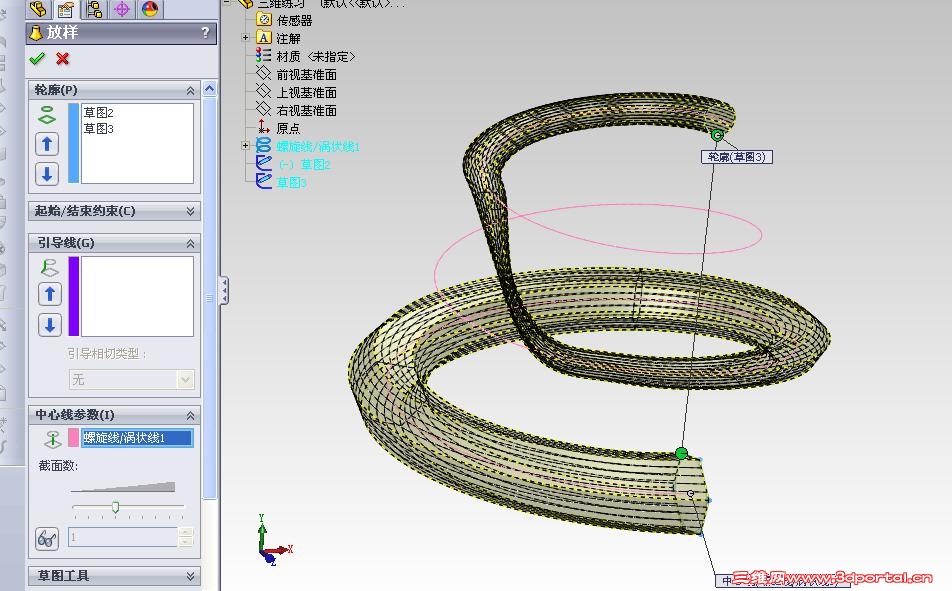Screen dimensions: 952x591
Task: Select 螺旋线/涡状线1 in centerline box
Action: [137, 438]
